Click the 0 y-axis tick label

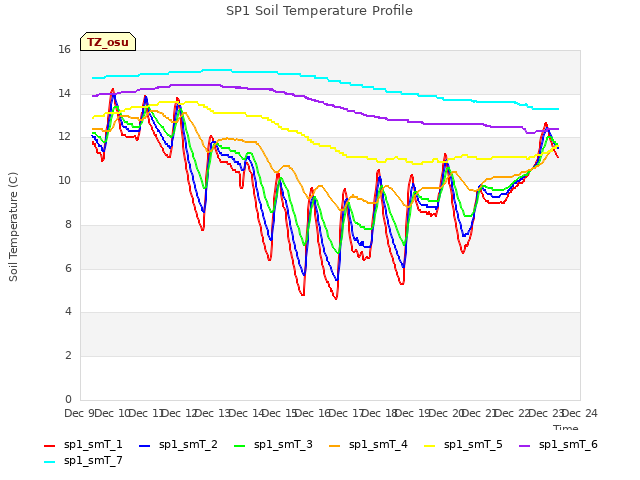[x=68, y=399]
